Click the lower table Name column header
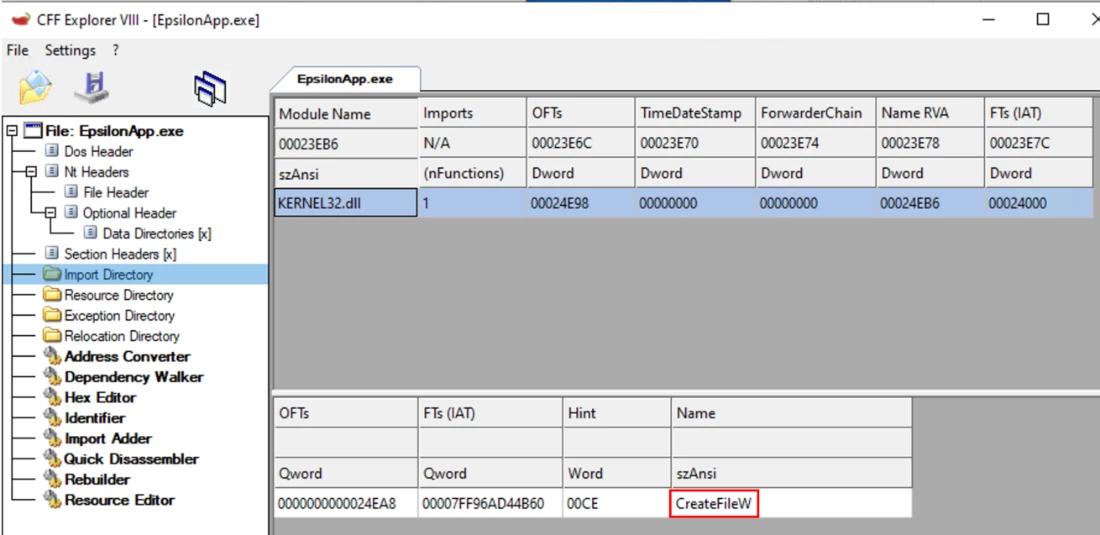Image resolution: width=1100 pixels, height=535 pixels. (791, 413)
